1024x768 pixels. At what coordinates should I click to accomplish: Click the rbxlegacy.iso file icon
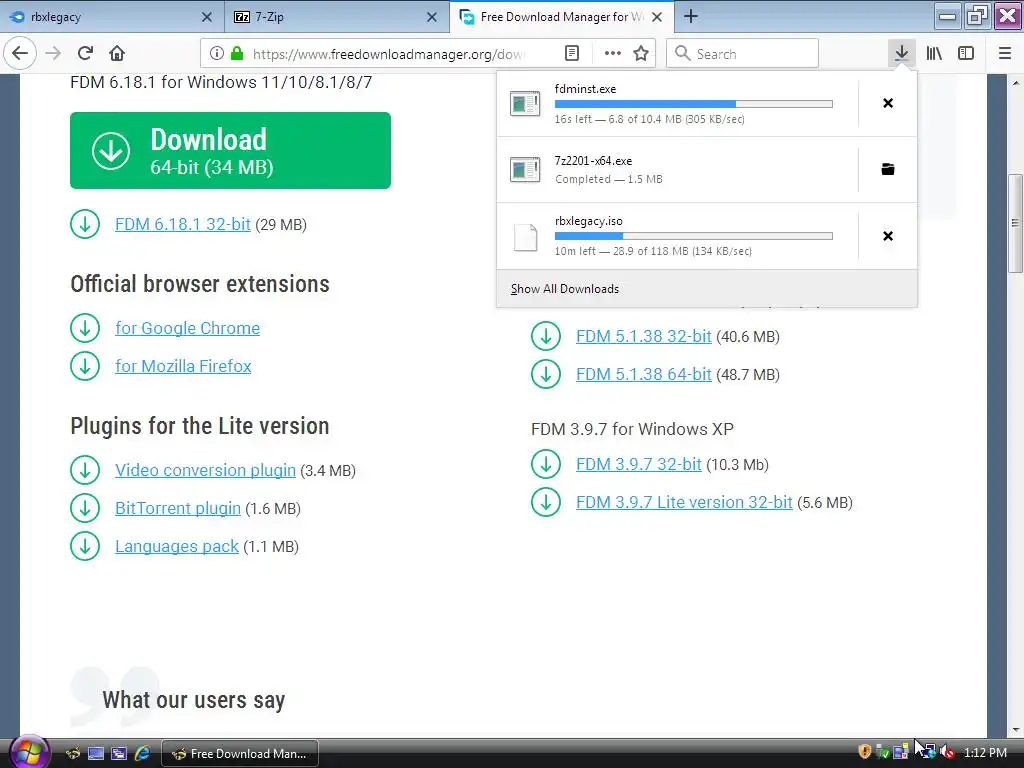click(x=525, y=236)
